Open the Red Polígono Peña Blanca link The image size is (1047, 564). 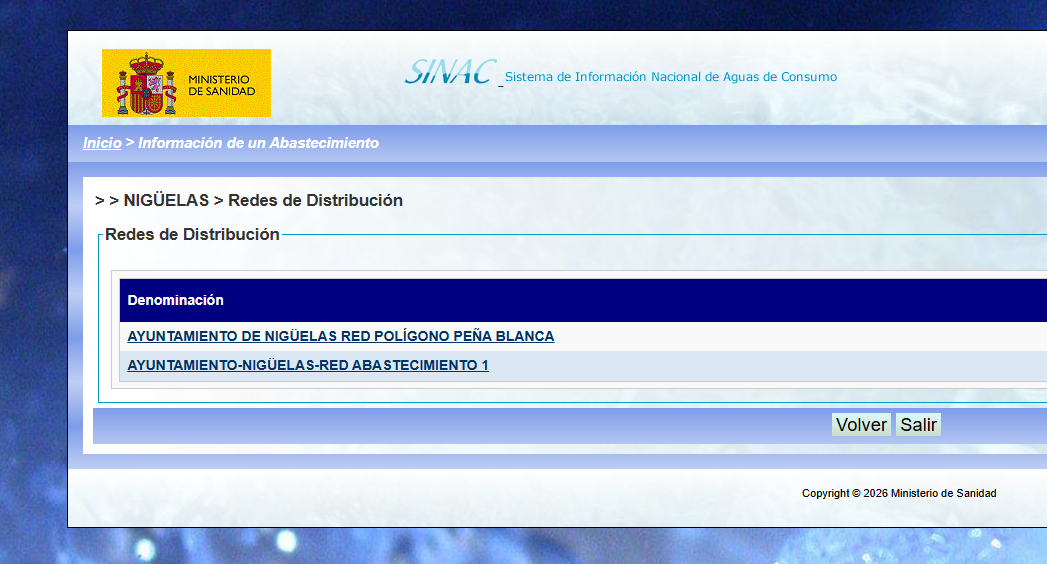point(341,336)
